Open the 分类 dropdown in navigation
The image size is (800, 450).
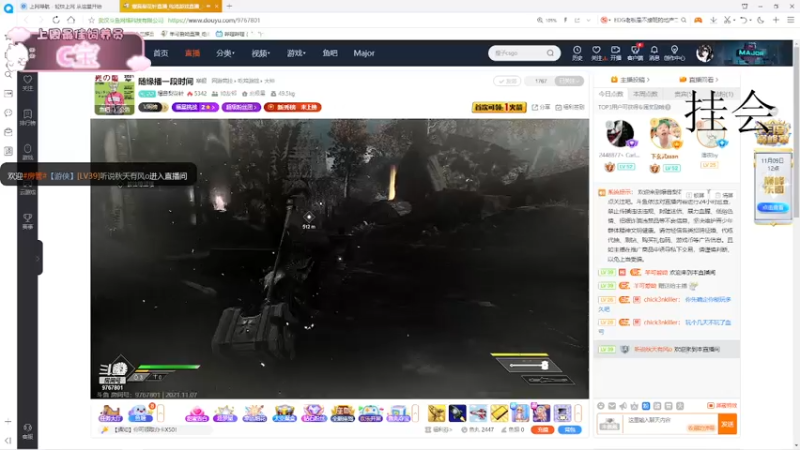224,53
